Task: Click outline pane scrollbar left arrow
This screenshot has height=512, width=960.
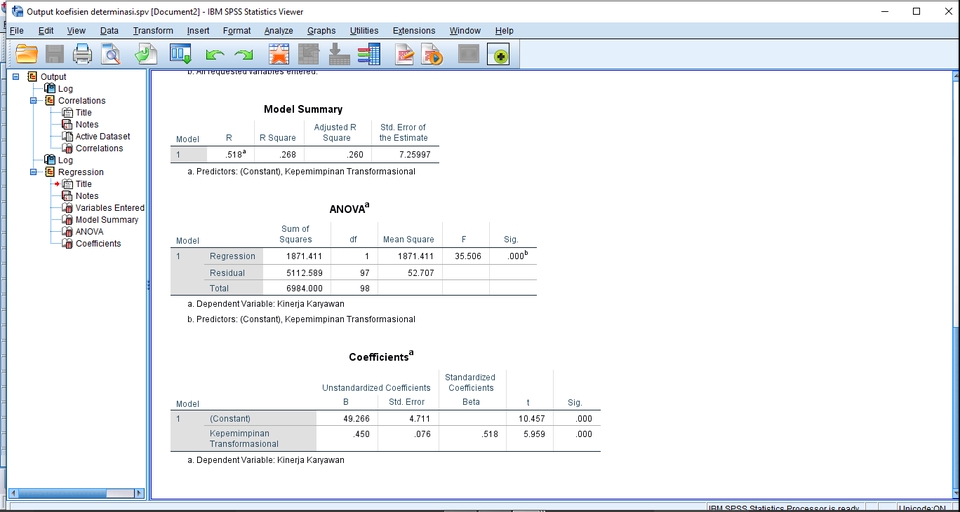Action: point(15,493)
